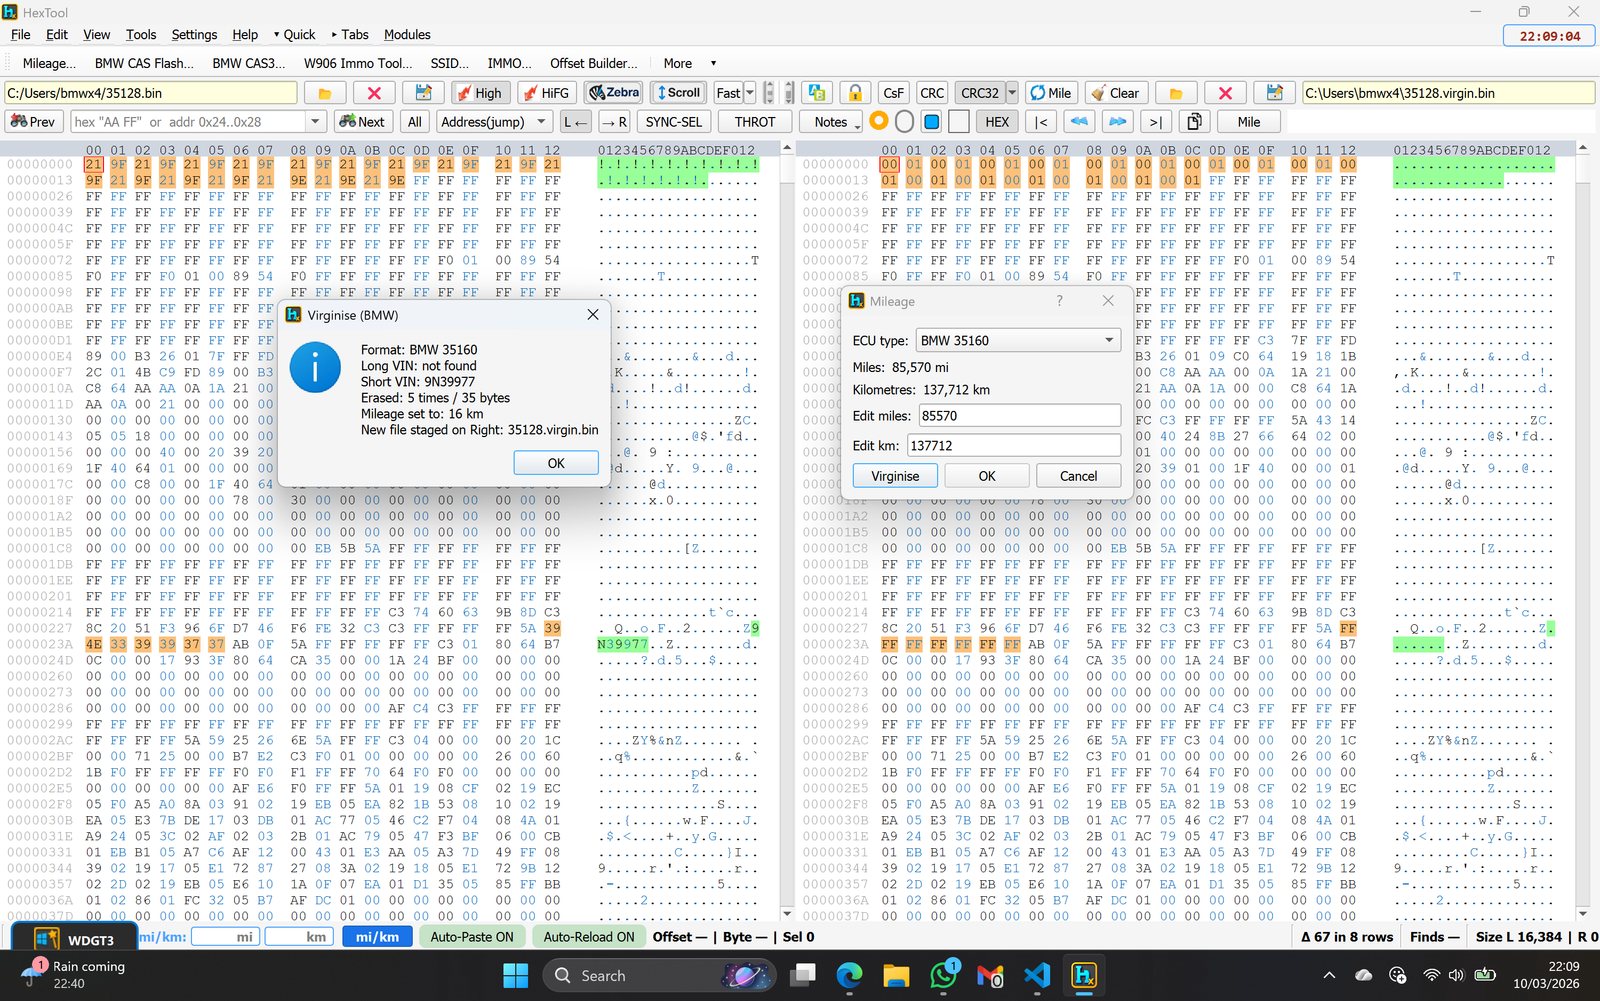Click the Edit km input field

pos(1014,446)
